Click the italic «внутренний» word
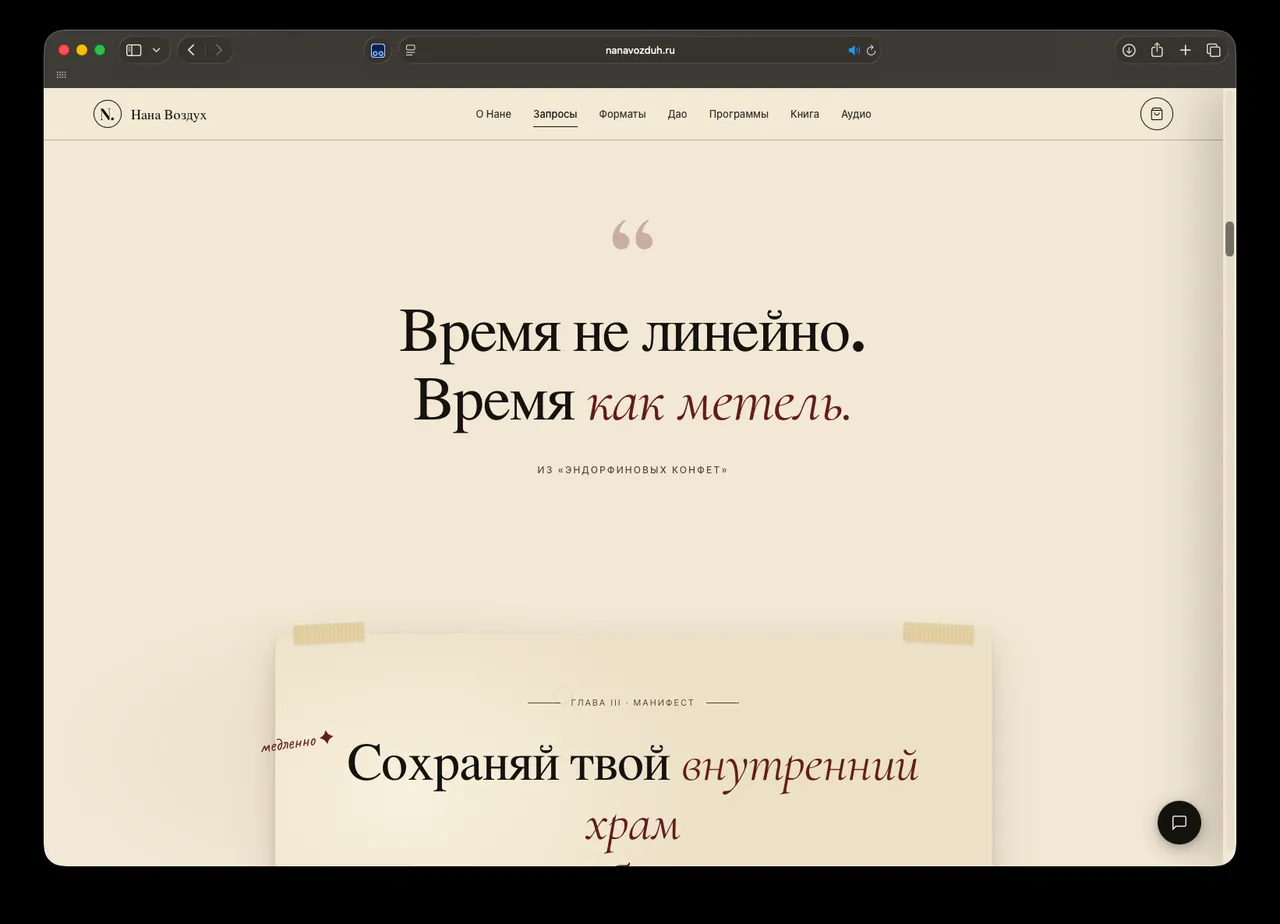Viewport: 1280px width, 924px height. coord(800,766)
